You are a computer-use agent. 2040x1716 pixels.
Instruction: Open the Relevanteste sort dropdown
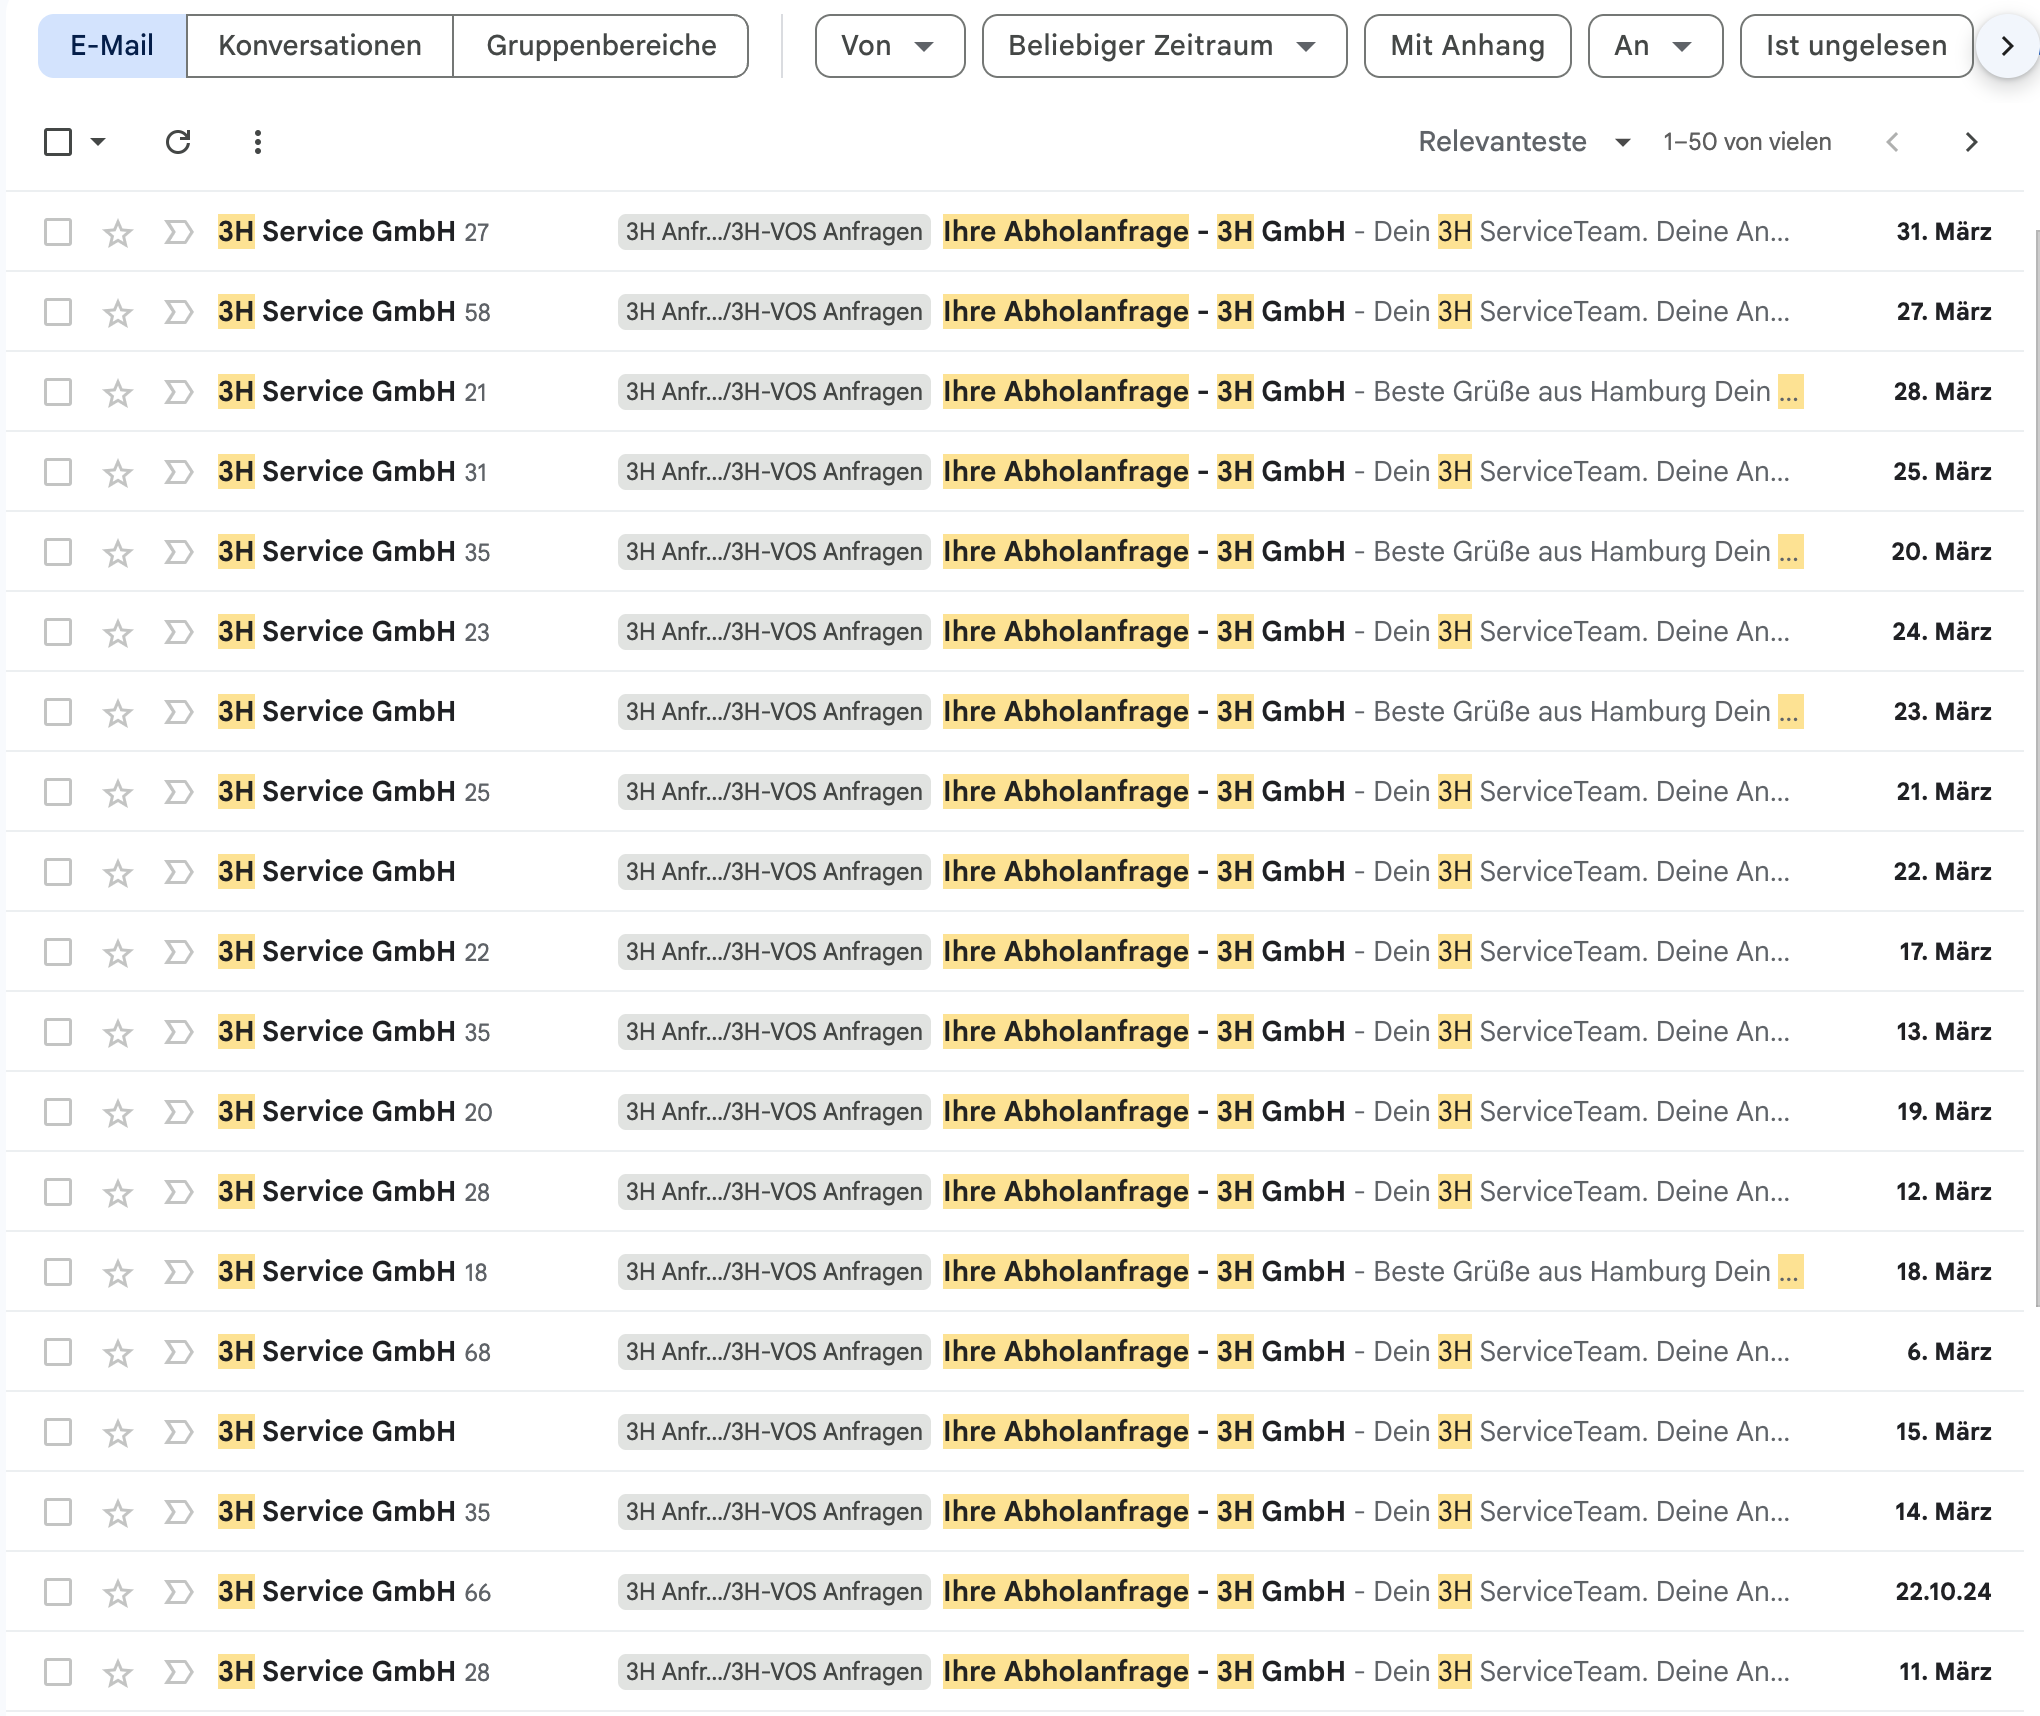[x=1523, y=142]
